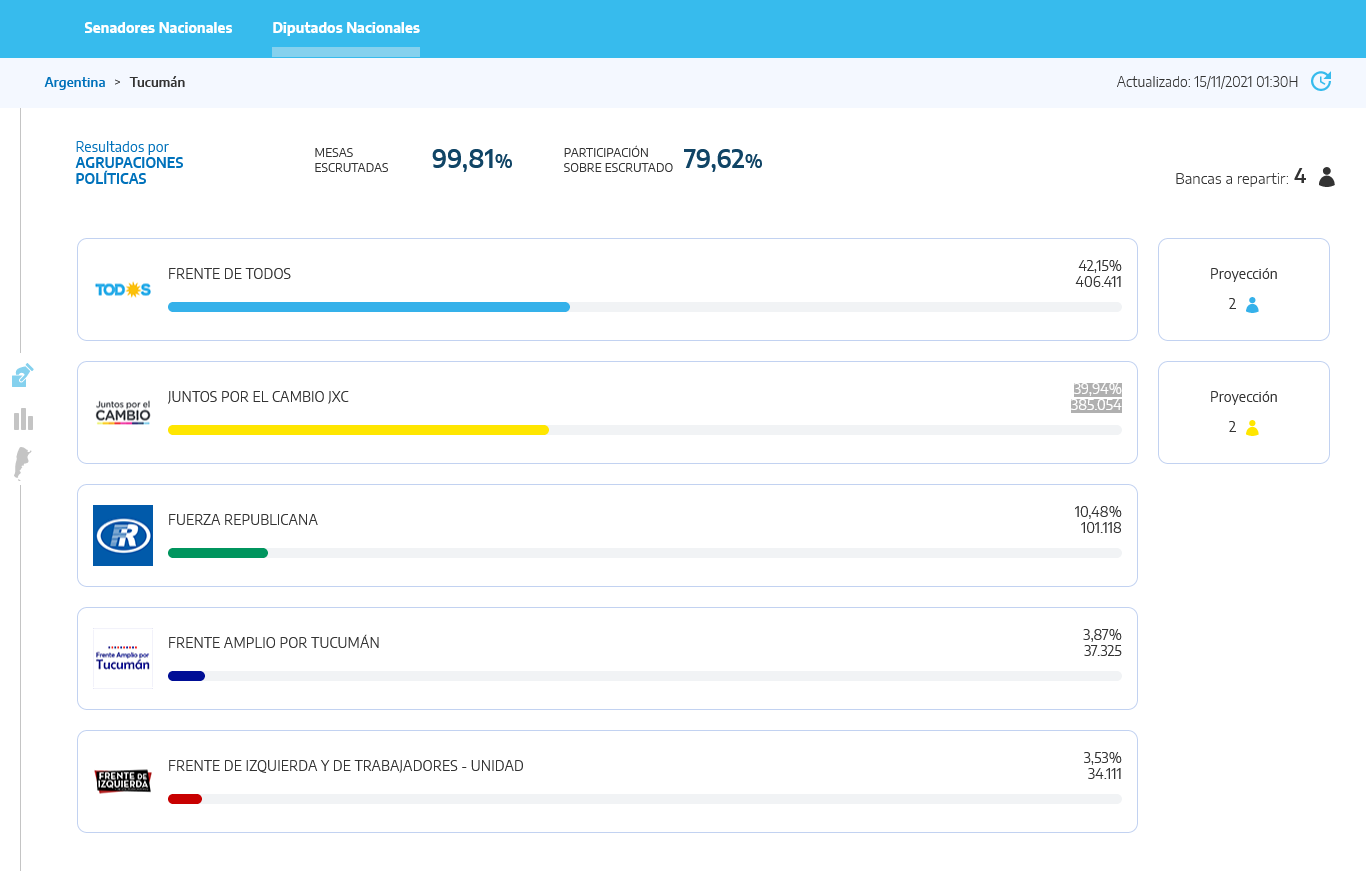
Task: Click the Resultados por Agrupaciones Políticas heading
Action: click(x=130, y=163)
